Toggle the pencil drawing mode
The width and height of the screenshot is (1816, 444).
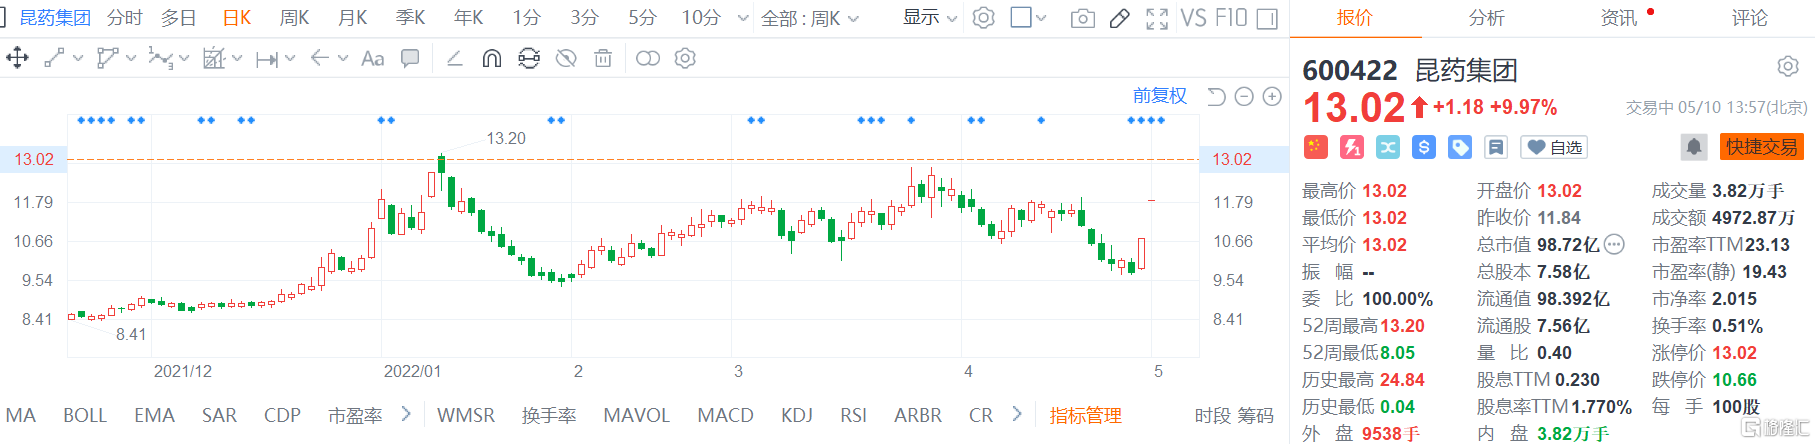pos(1120,18)
